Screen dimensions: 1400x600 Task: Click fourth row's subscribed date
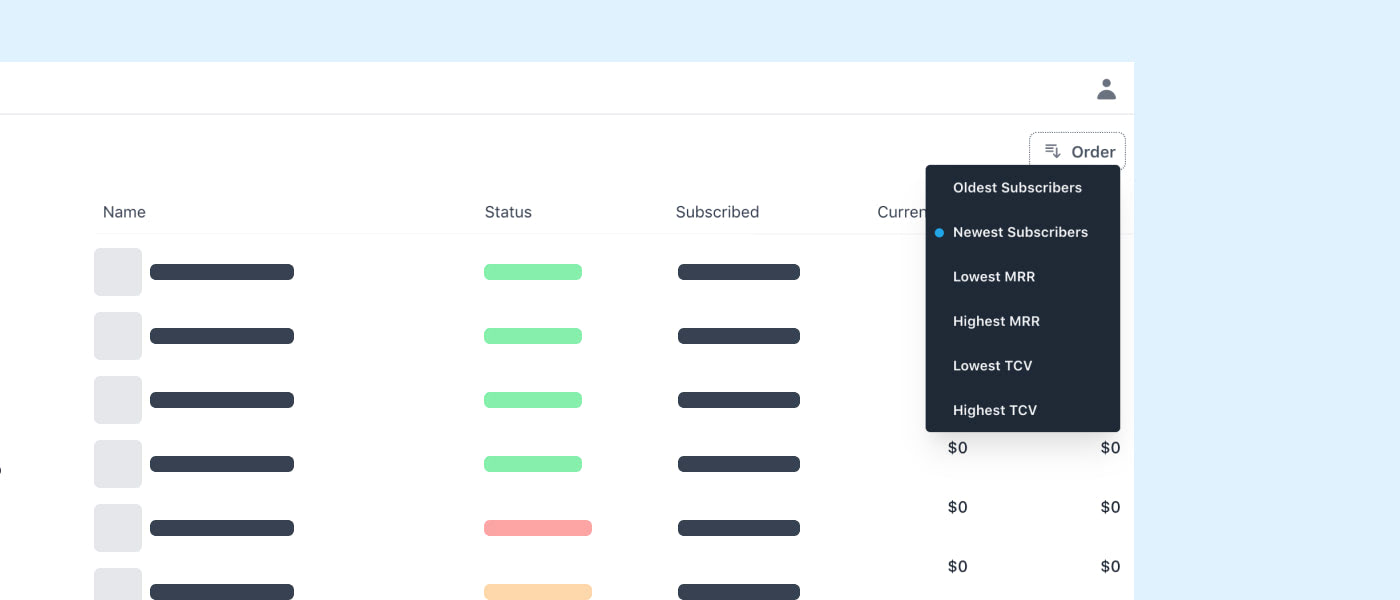(739, 464)
